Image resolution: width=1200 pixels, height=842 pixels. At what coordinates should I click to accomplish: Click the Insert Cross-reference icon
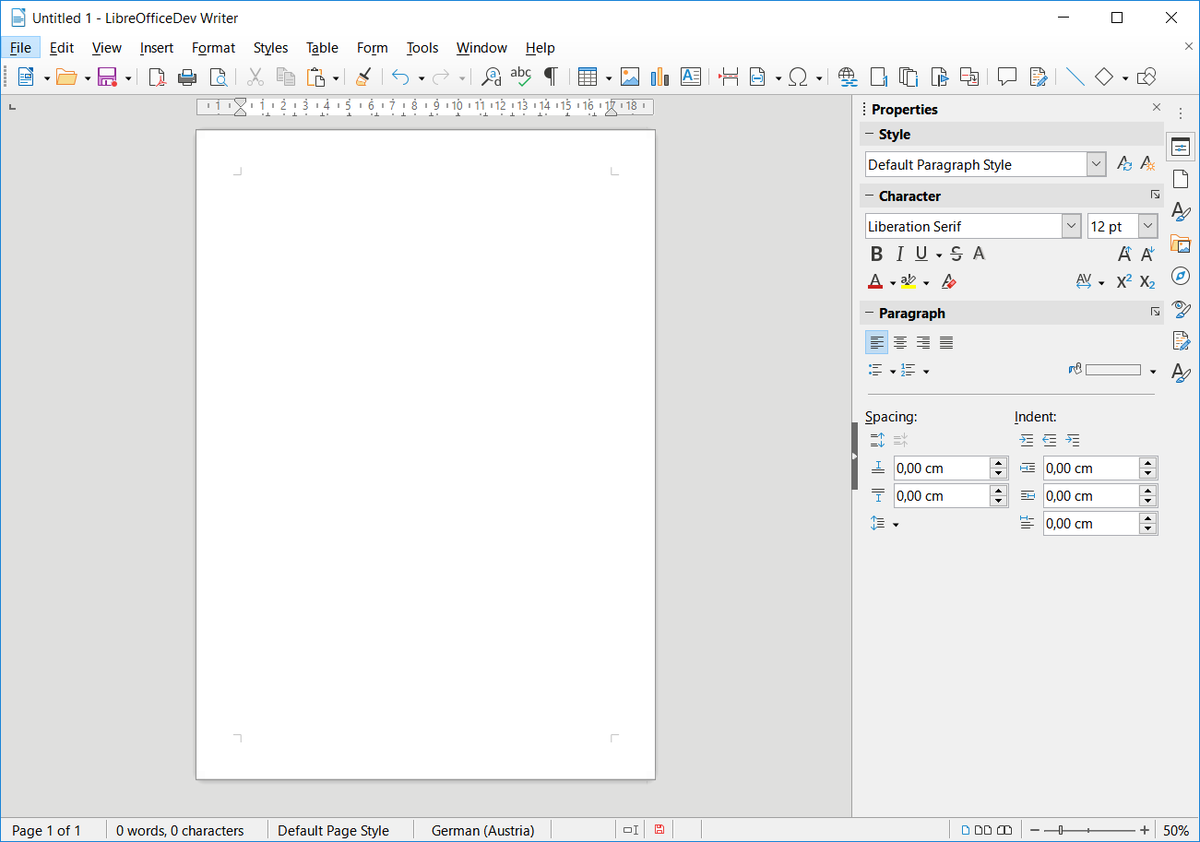click(969, 77)
